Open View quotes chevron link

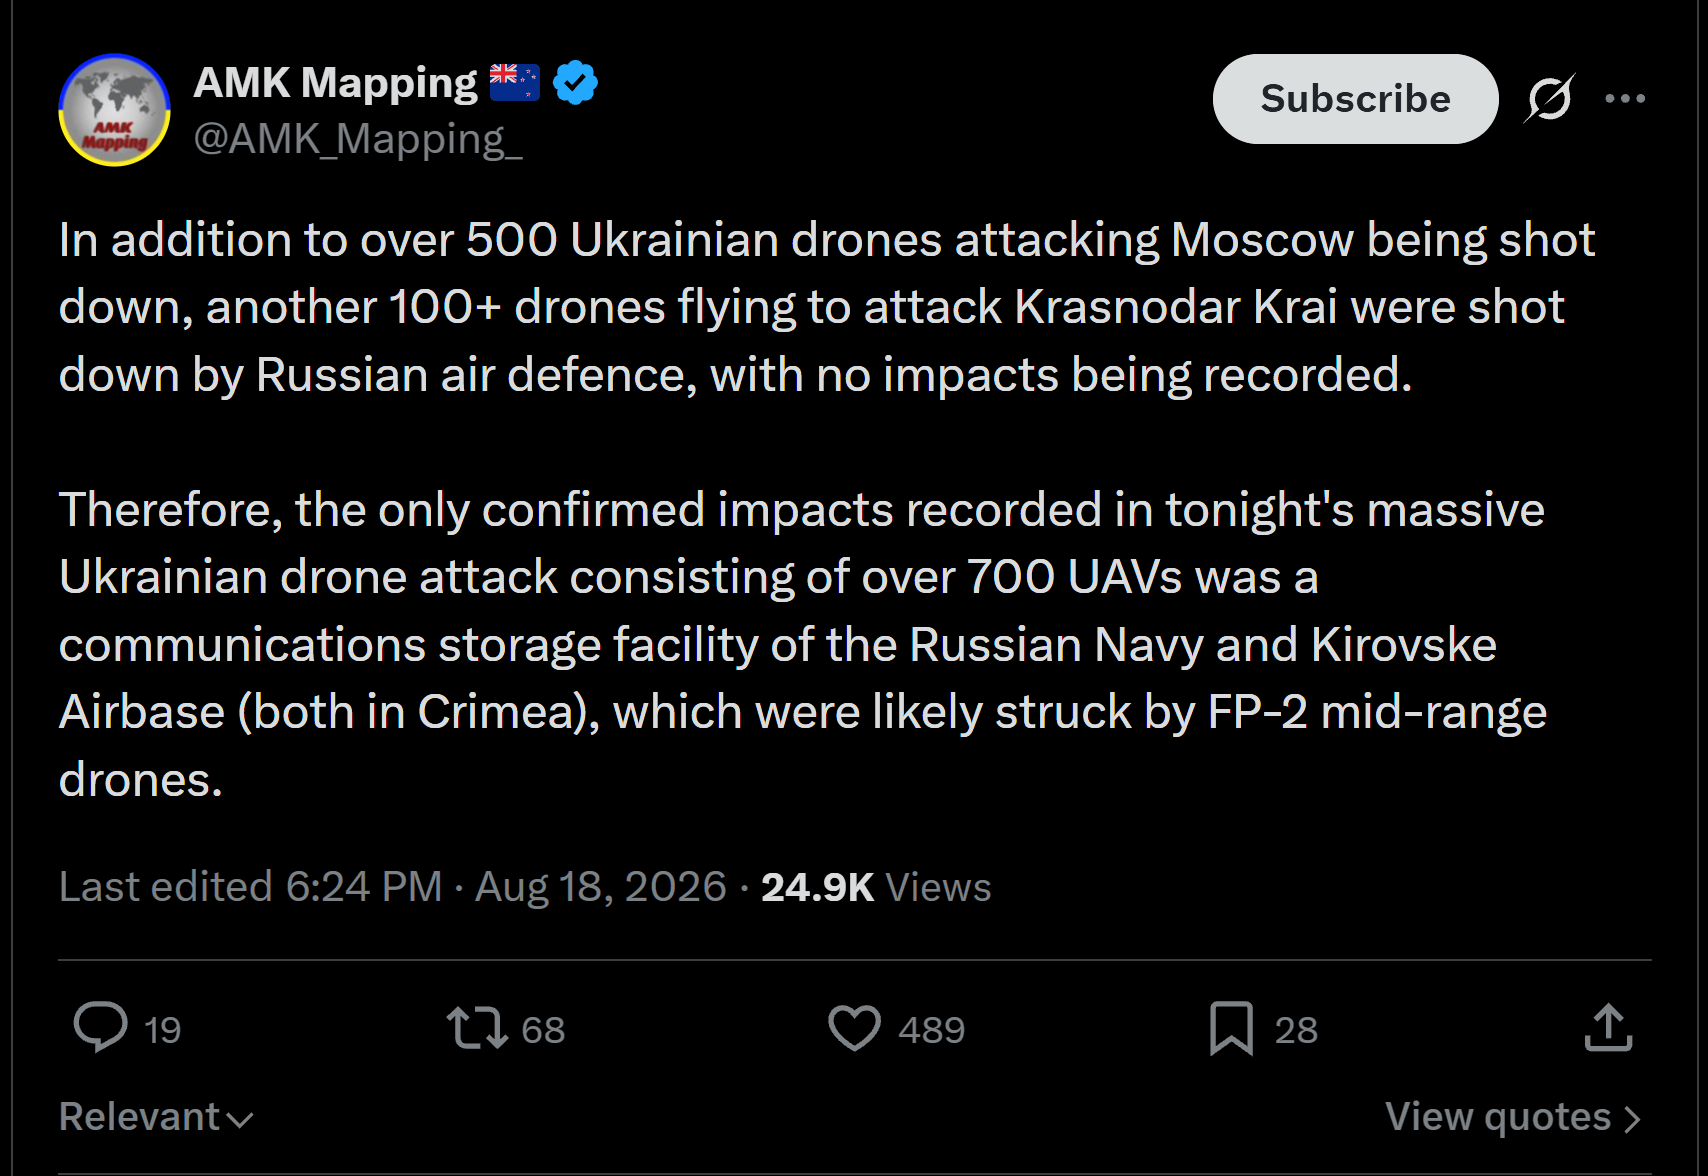[x=1513, y=1116]
